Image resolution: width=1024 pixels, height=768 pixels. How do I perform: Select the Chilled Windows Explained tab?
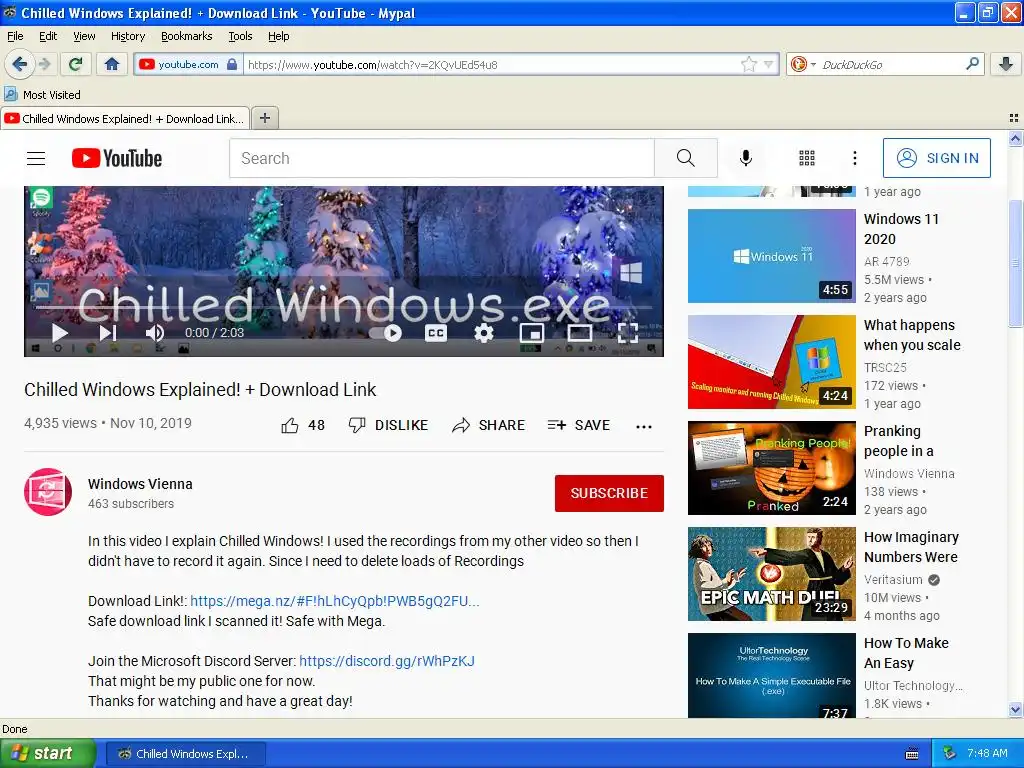pyautogui.click(x=125, y=119)
